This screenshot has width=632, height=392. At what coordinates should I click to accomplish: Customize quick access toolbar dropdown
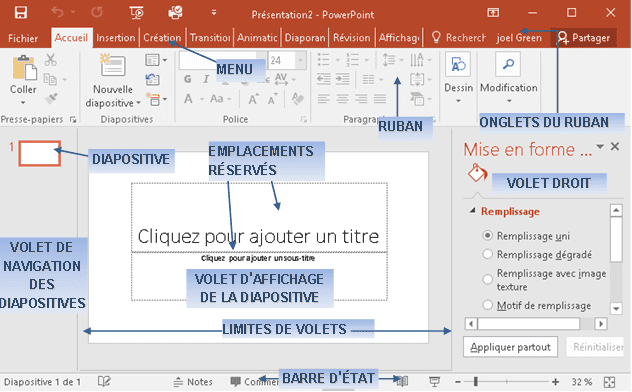tap(214, 12)
